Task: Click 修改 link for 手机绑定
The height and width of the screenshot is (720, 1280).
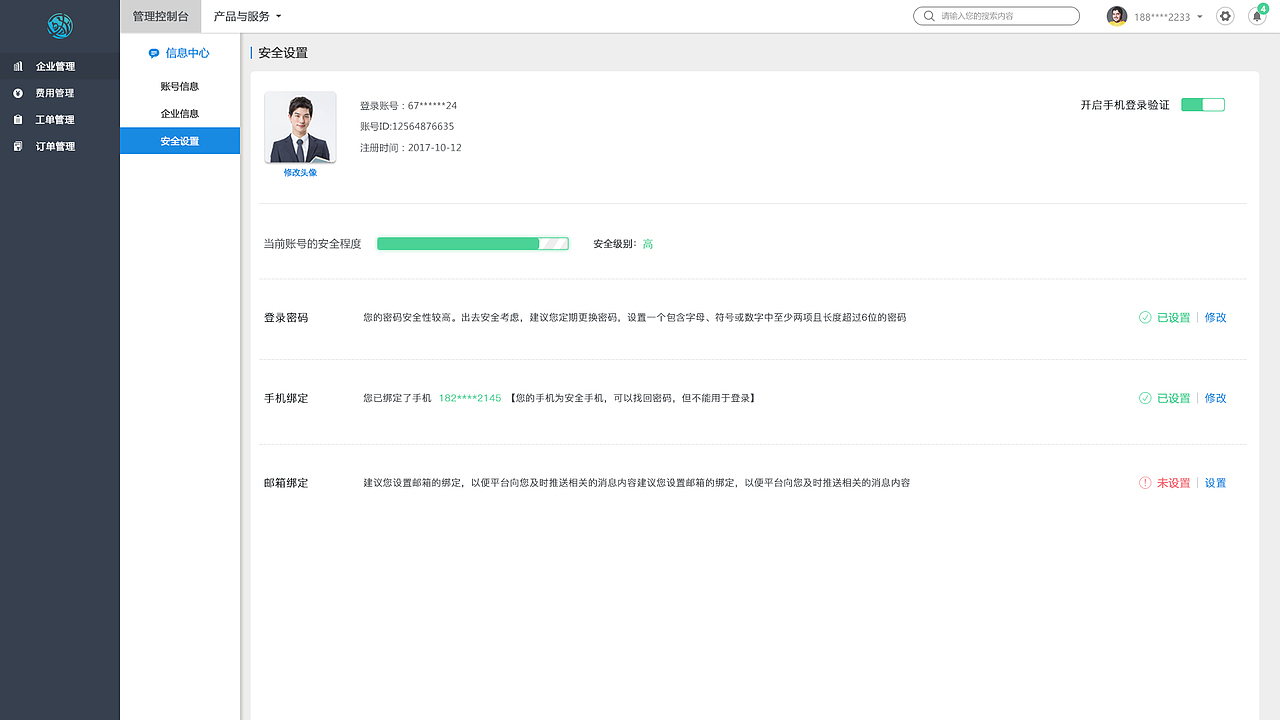Action: point(1215,398)
